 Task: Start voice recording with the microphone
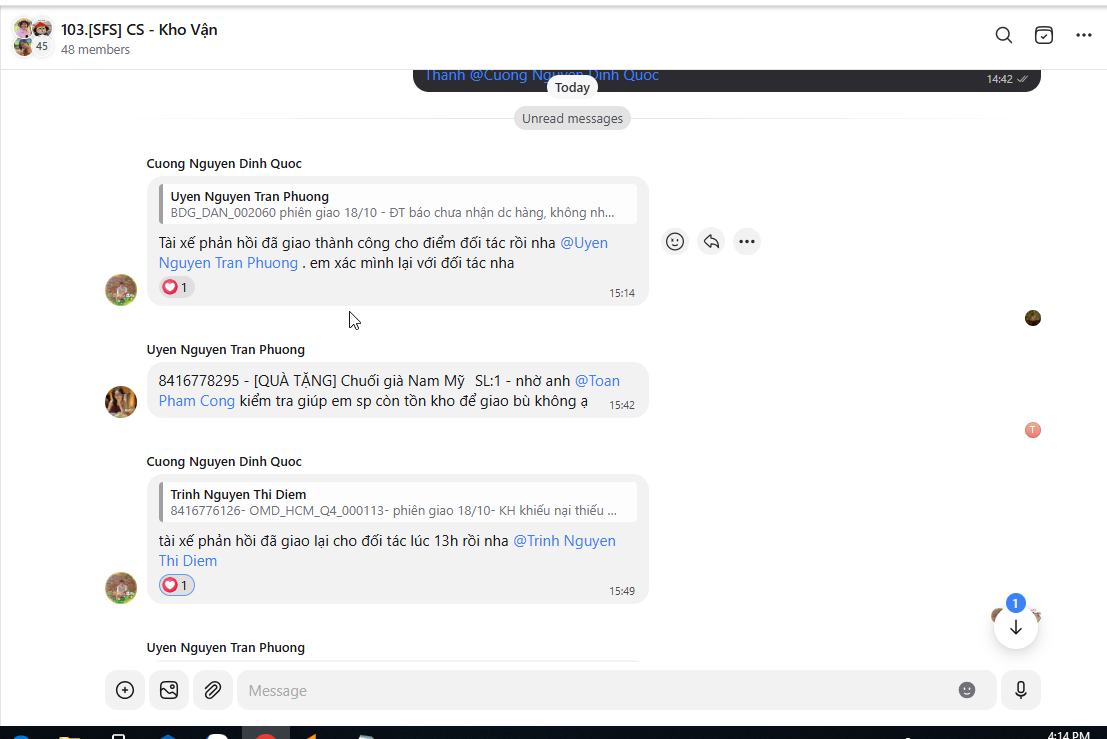coord(1021,690)
